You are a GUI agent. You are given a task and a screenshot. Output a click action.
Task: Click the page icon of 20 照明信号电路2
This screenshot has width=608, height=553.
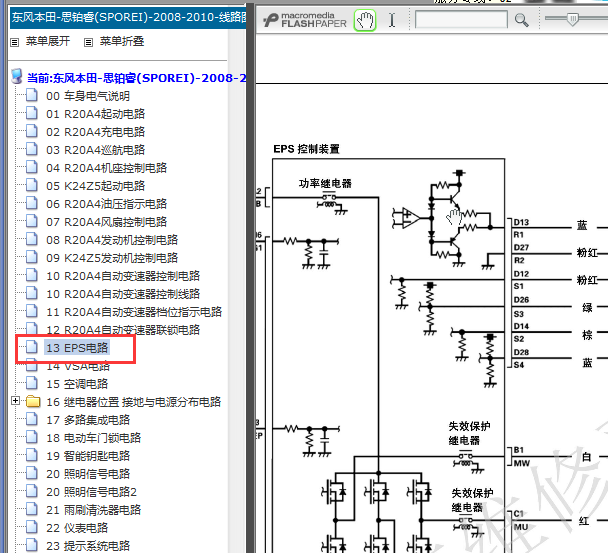(x=32, y=491)
